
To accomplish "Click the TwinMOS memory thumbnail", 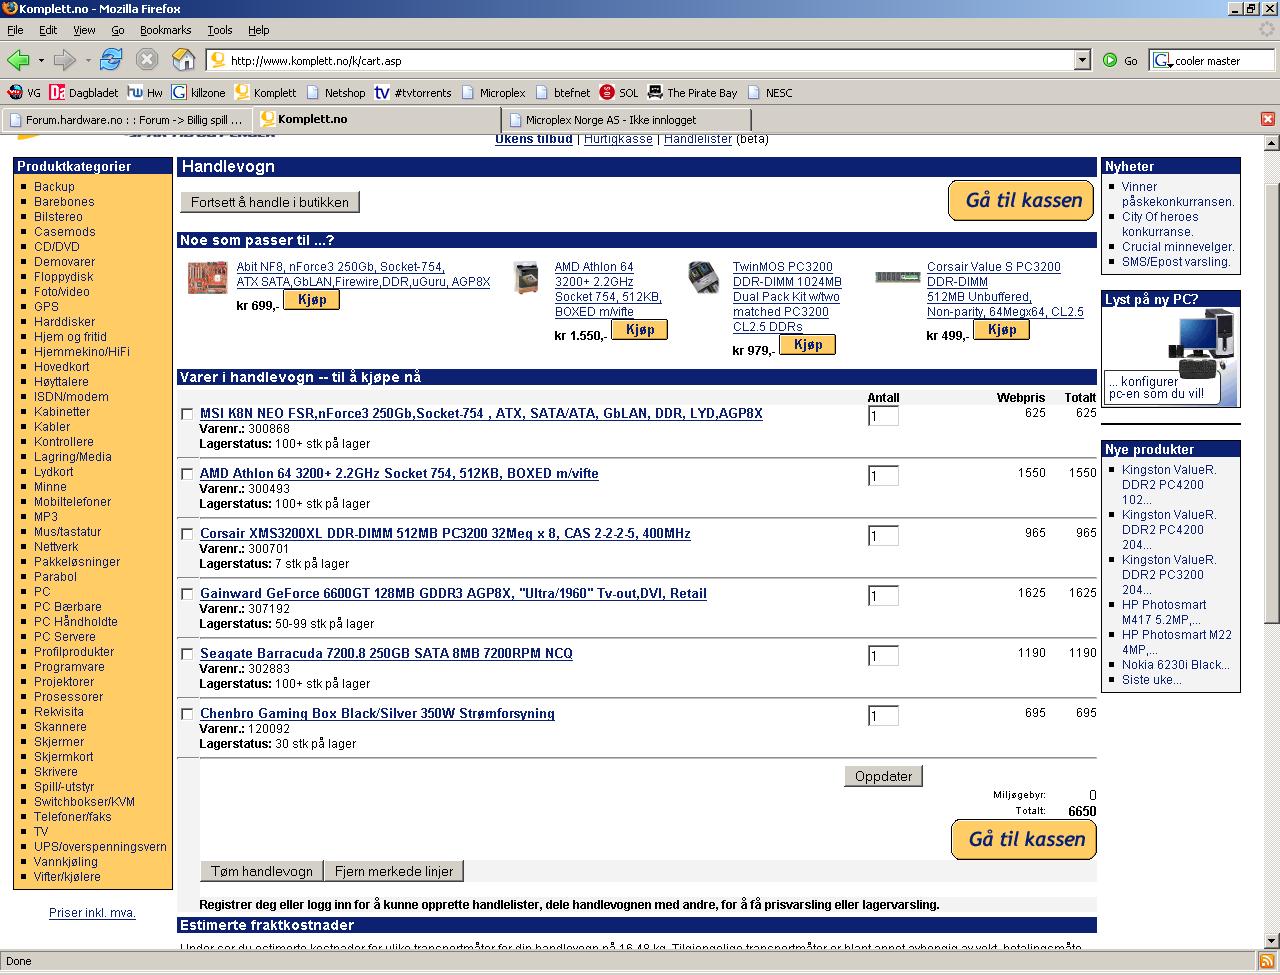I will pos(704,277).
